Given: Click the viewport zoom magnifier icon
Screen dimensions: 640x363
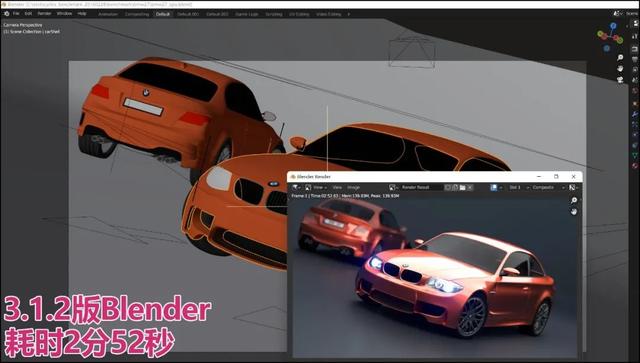Looking at the screenshot, I should tap(620, 58).
